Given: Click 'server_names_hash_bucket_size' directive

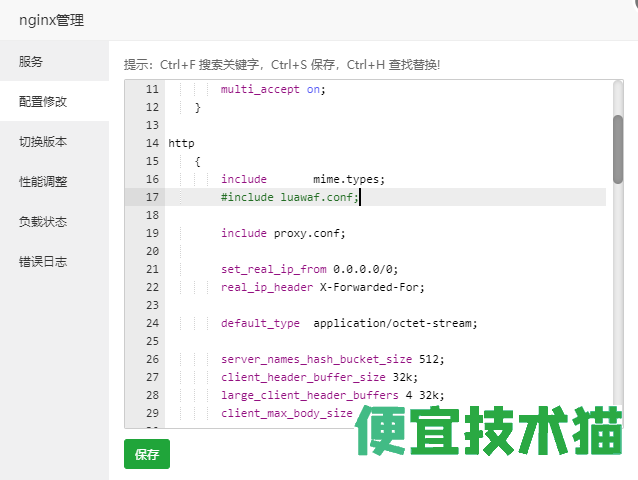Looking at the screenshot, I should tap(316, 359).
